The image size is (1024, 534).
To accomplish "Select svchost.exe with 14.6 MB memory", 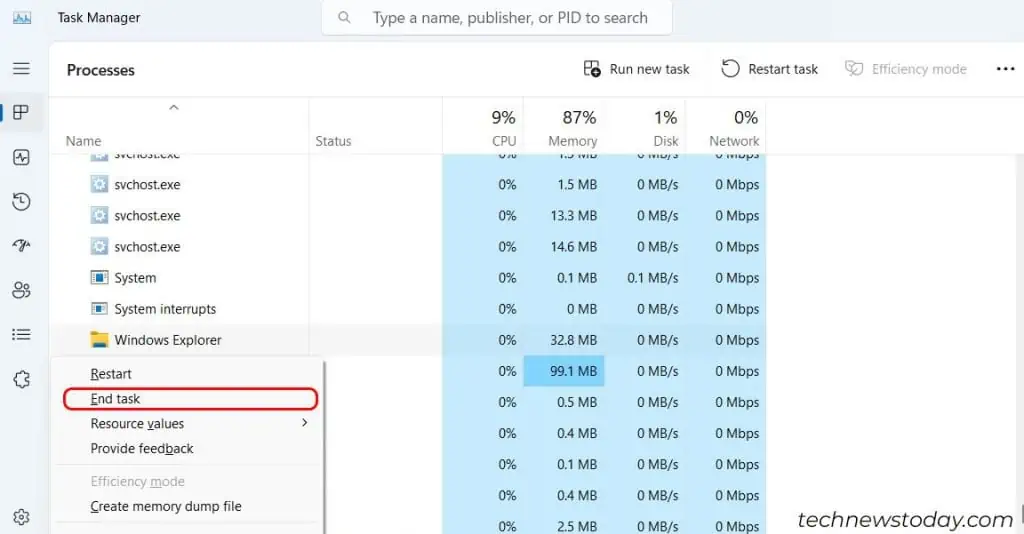I will coord(147,247).
